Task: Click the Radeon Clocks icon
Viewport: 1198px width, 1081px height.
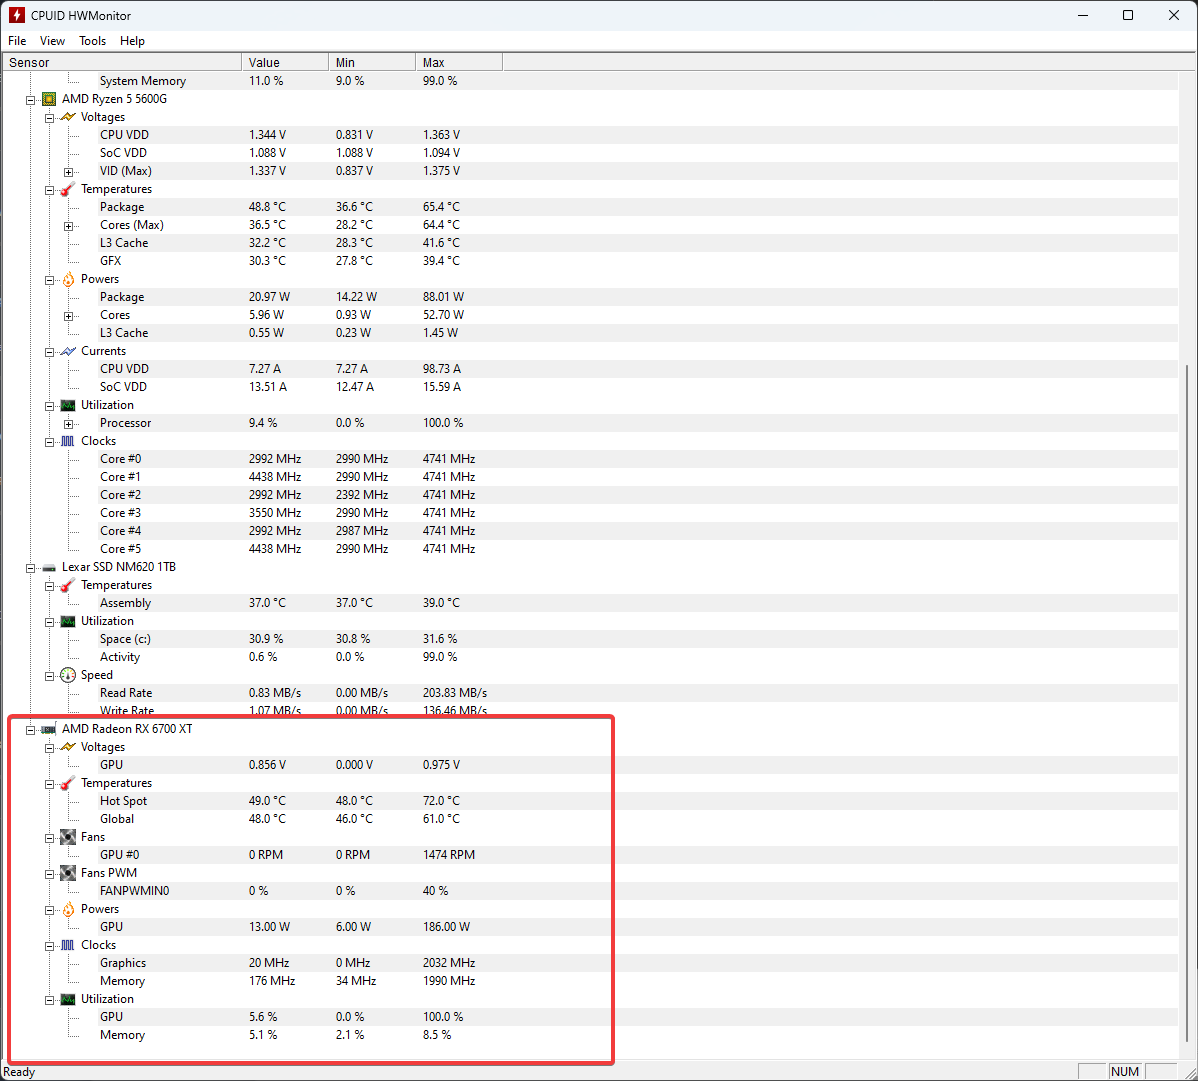Action: click(x=68, y=945)
